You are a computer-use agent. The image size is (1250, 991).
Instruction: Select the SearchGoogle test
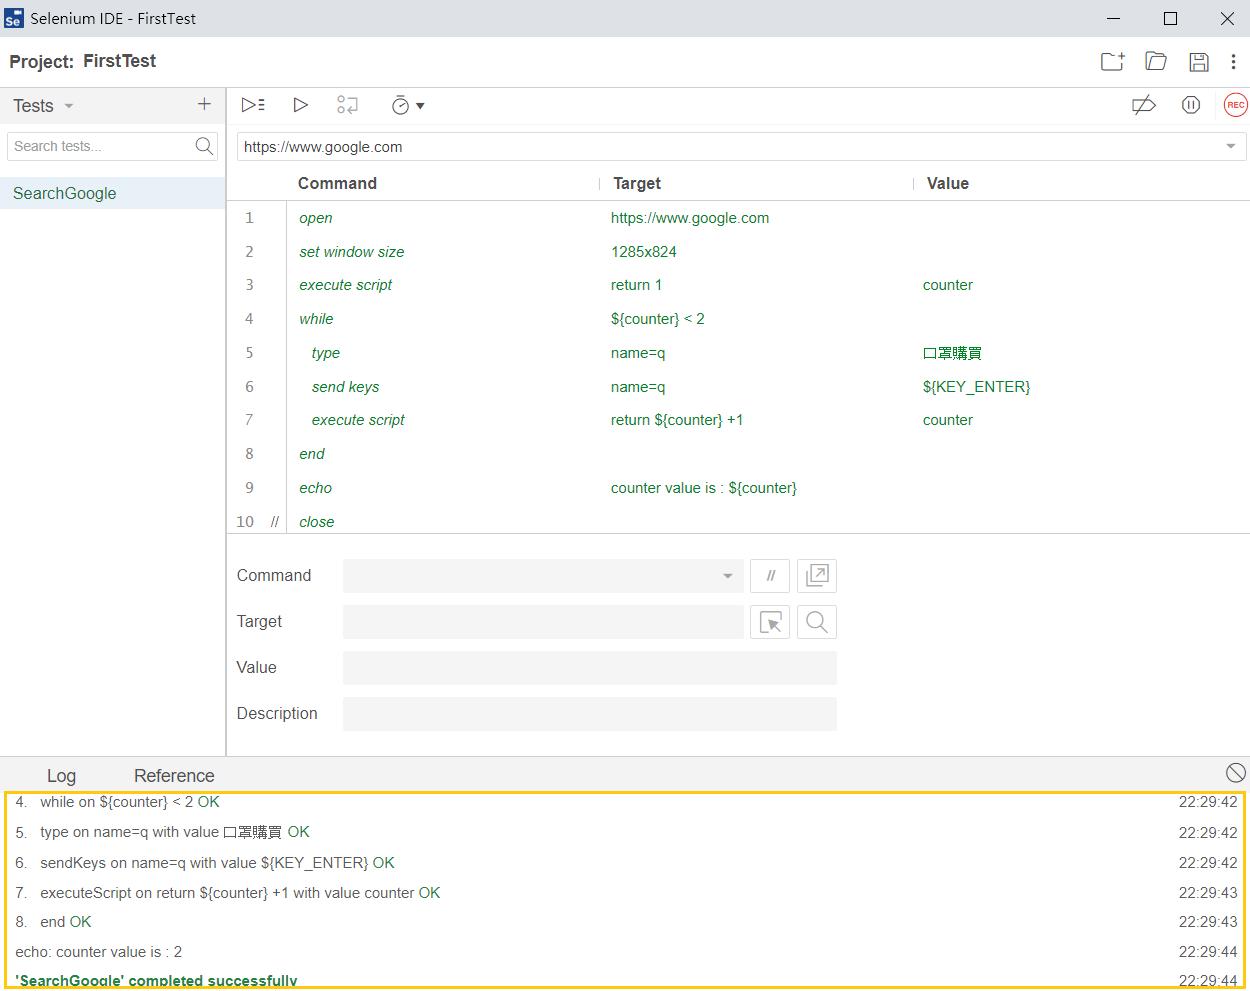coord(112,193)
